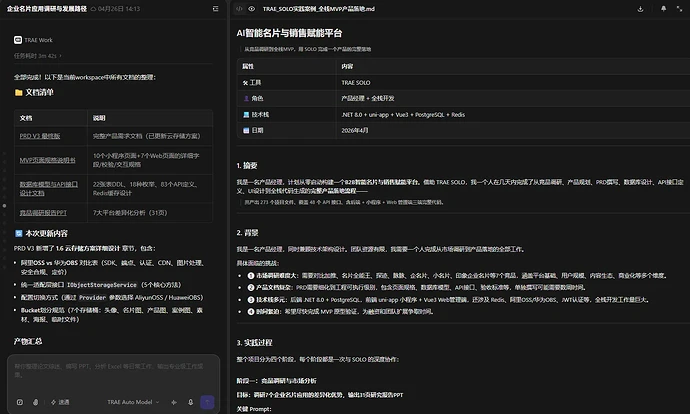
Task: Download the TRAE_SOLO markdown document
Action: click(640, 9)
